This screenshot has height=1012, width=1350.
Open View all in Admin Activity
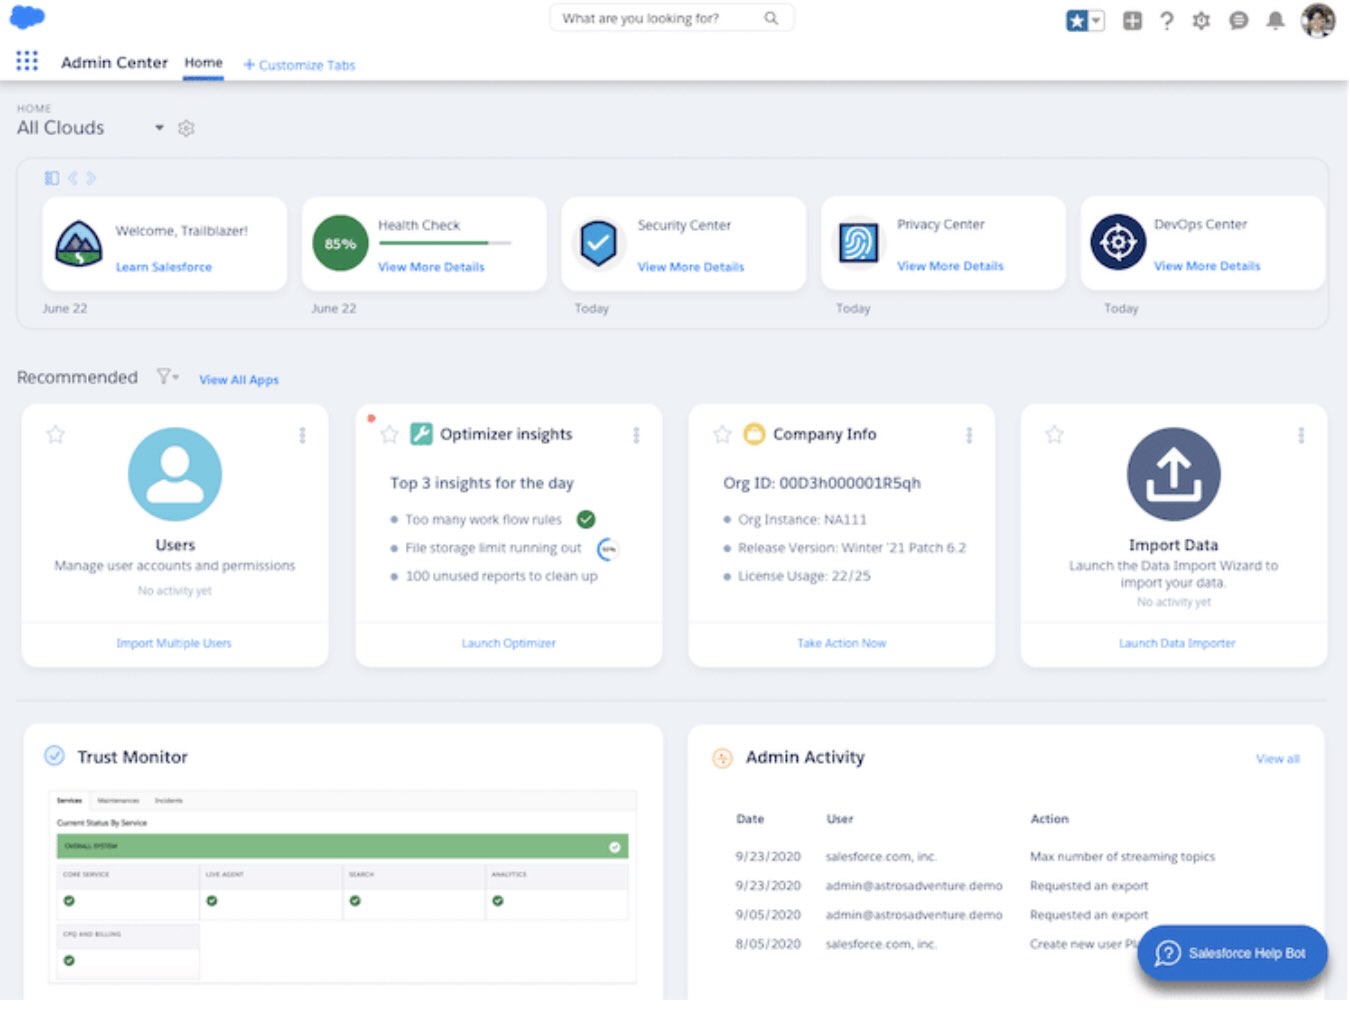coord(1278,759)
